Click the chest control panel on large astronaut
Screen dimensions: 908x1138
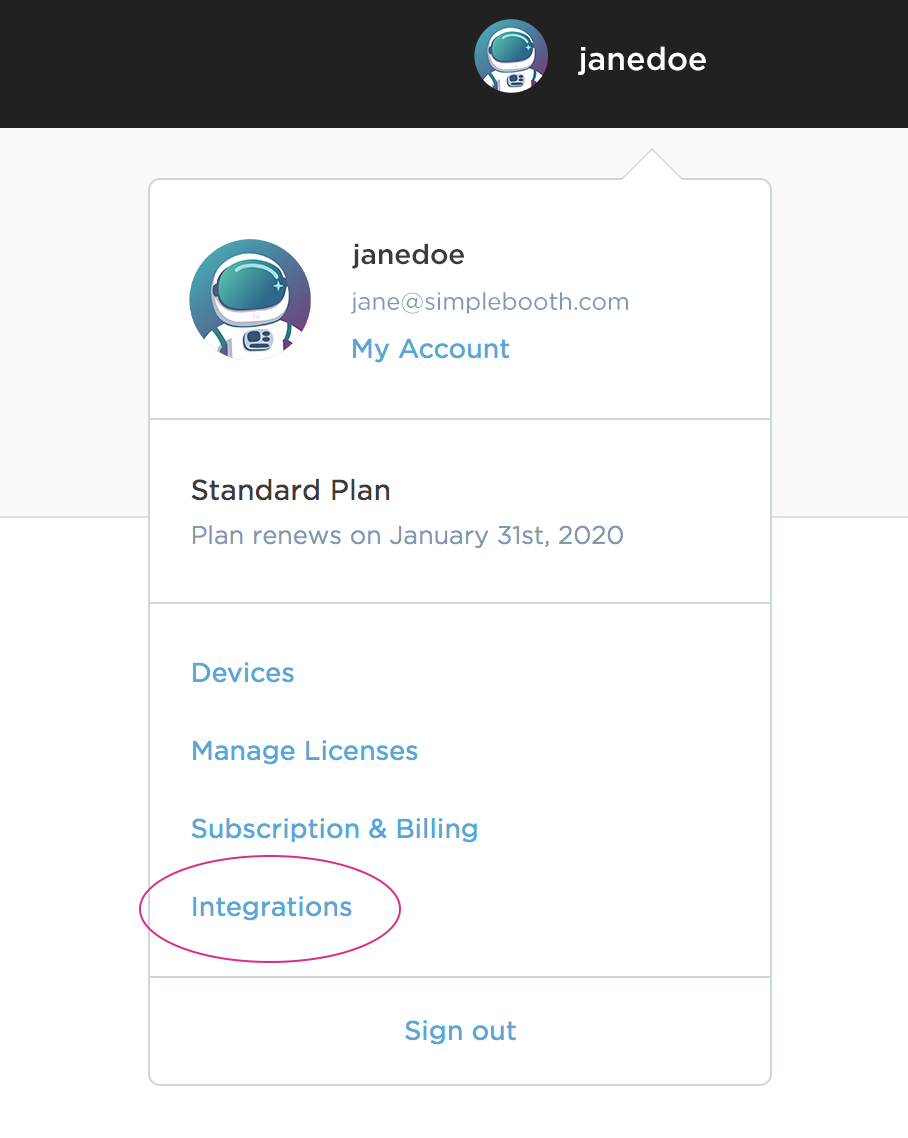257,340
